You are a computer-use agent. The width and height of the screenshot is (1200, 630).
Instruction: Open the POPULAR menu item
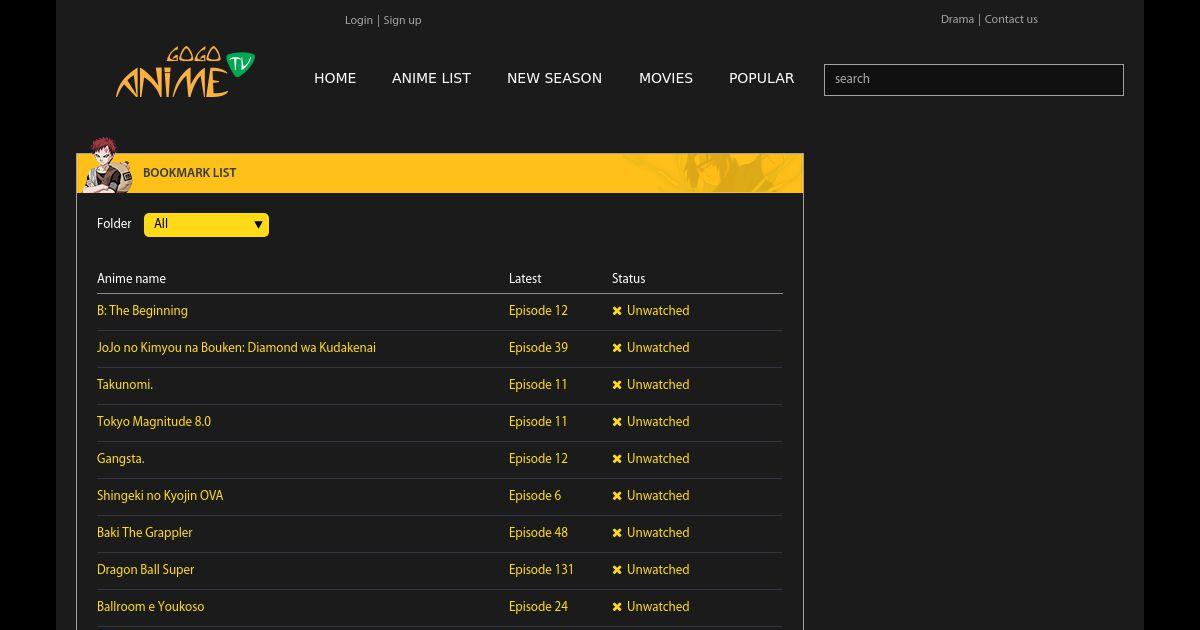pyautogui.click(x=761, y=78)
